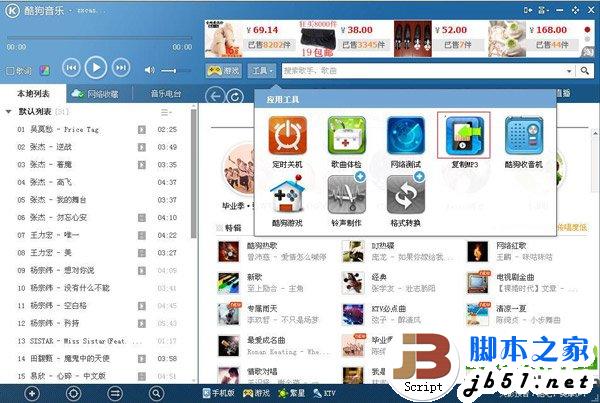Open the ¥38.00 ad item
Image resolution: width=600 pixels, height=403 pixels.
[343, 39]
